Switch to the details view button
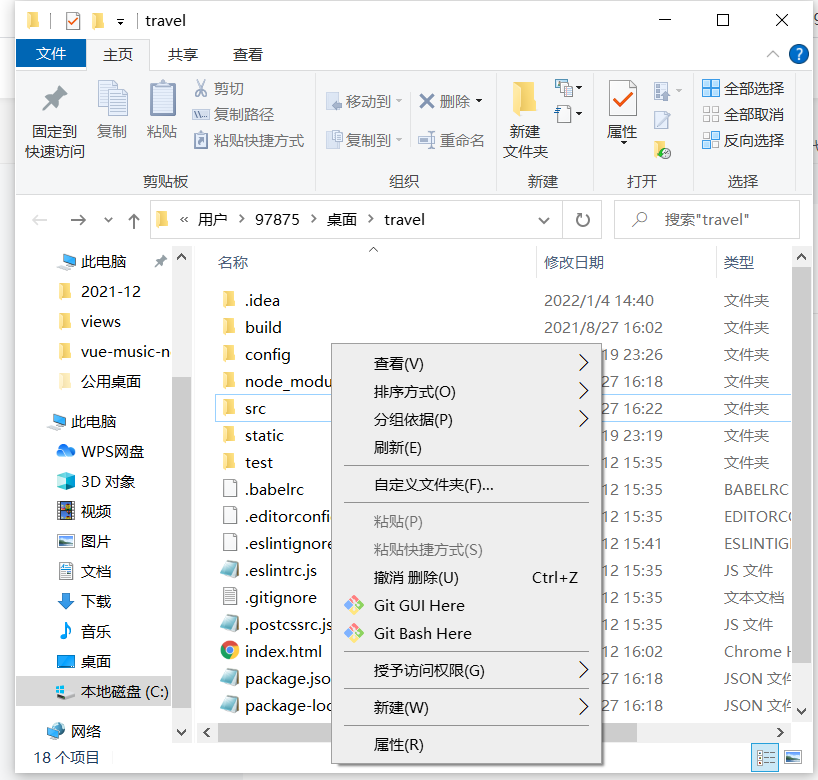818x780 pixels. coord(765,757)
